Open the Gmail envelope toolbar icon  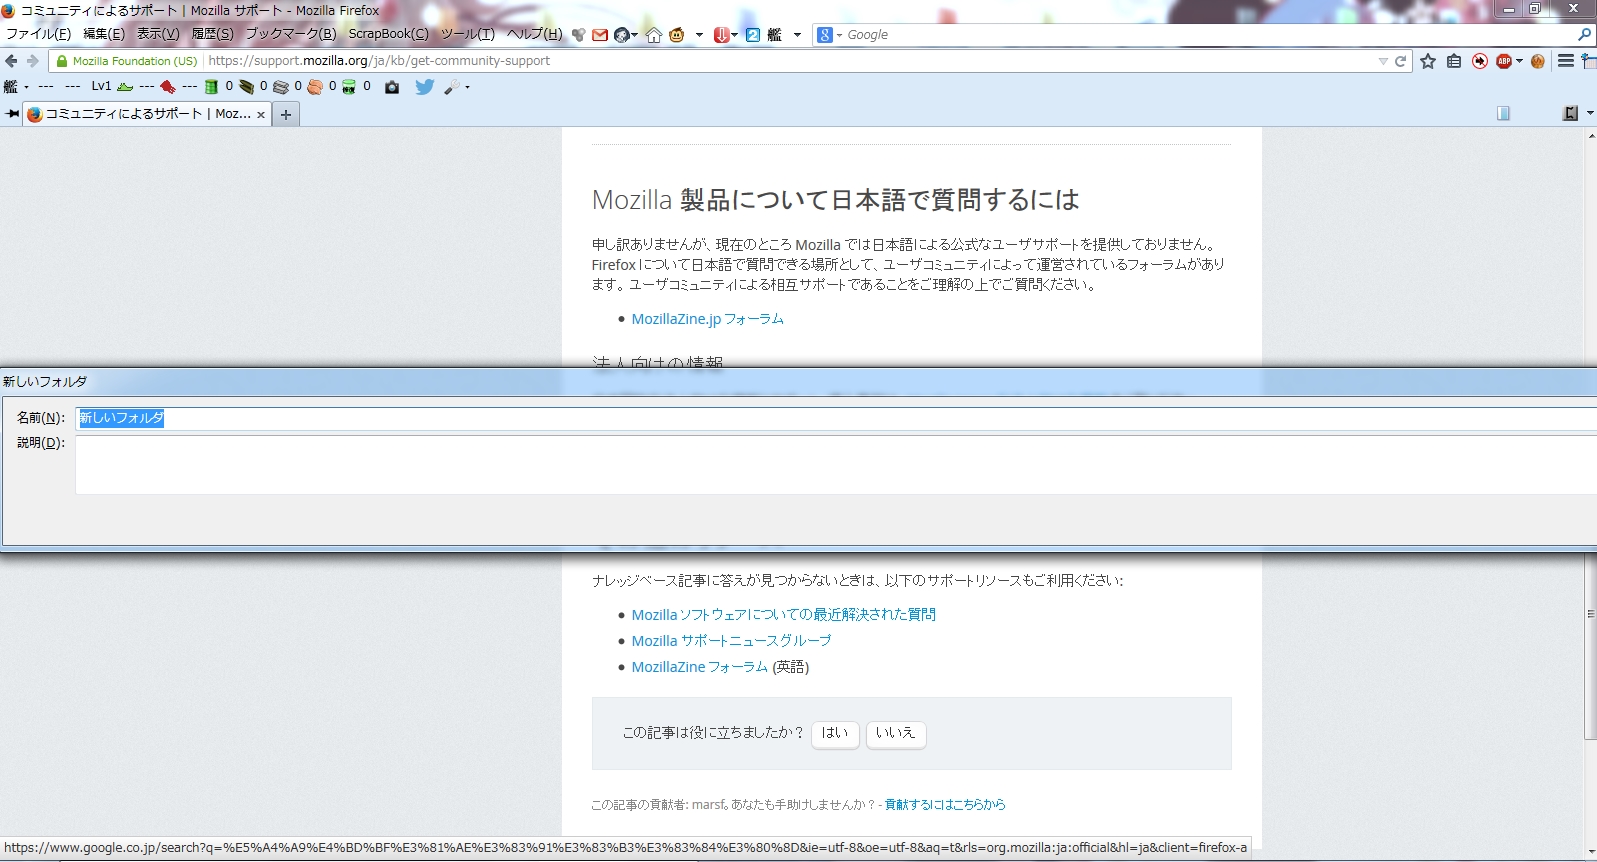pyautogui.click(x=600, y=35)
